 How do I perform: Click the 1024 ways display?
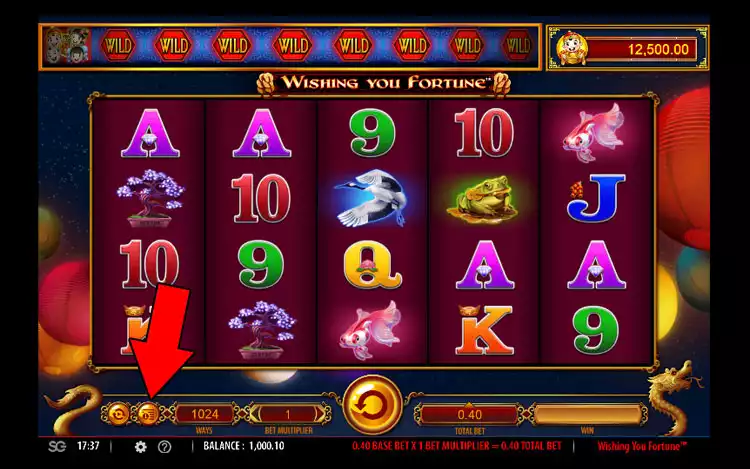coord(205,414)
